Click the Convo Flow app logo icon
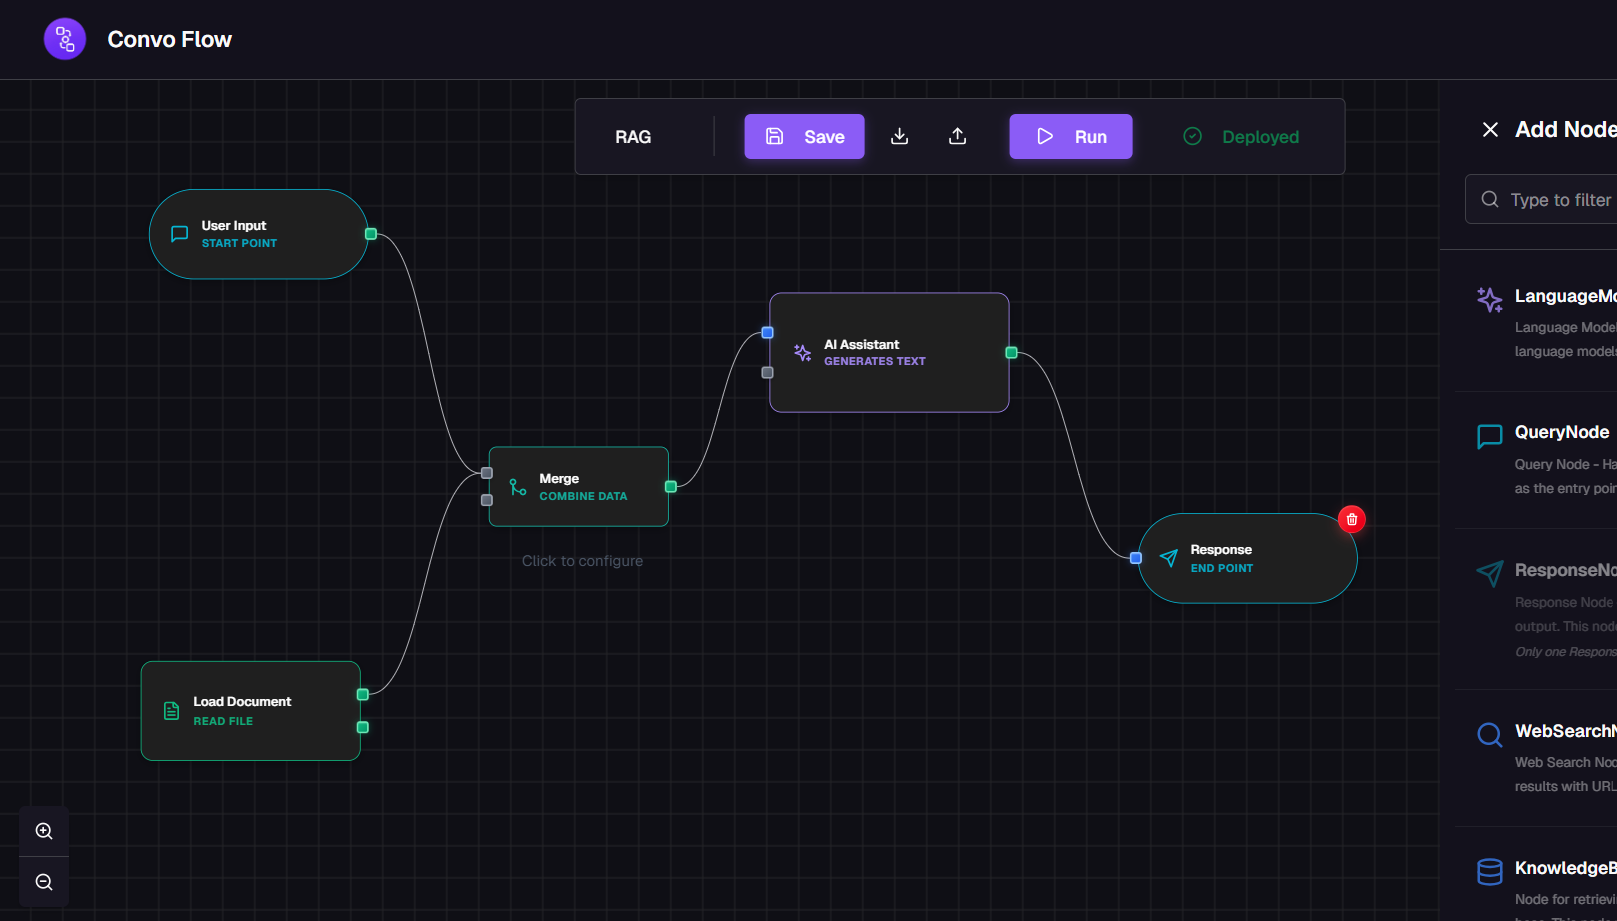Image resolution: width=1617 pixels, height=921 pixels. tap(64, 39)
